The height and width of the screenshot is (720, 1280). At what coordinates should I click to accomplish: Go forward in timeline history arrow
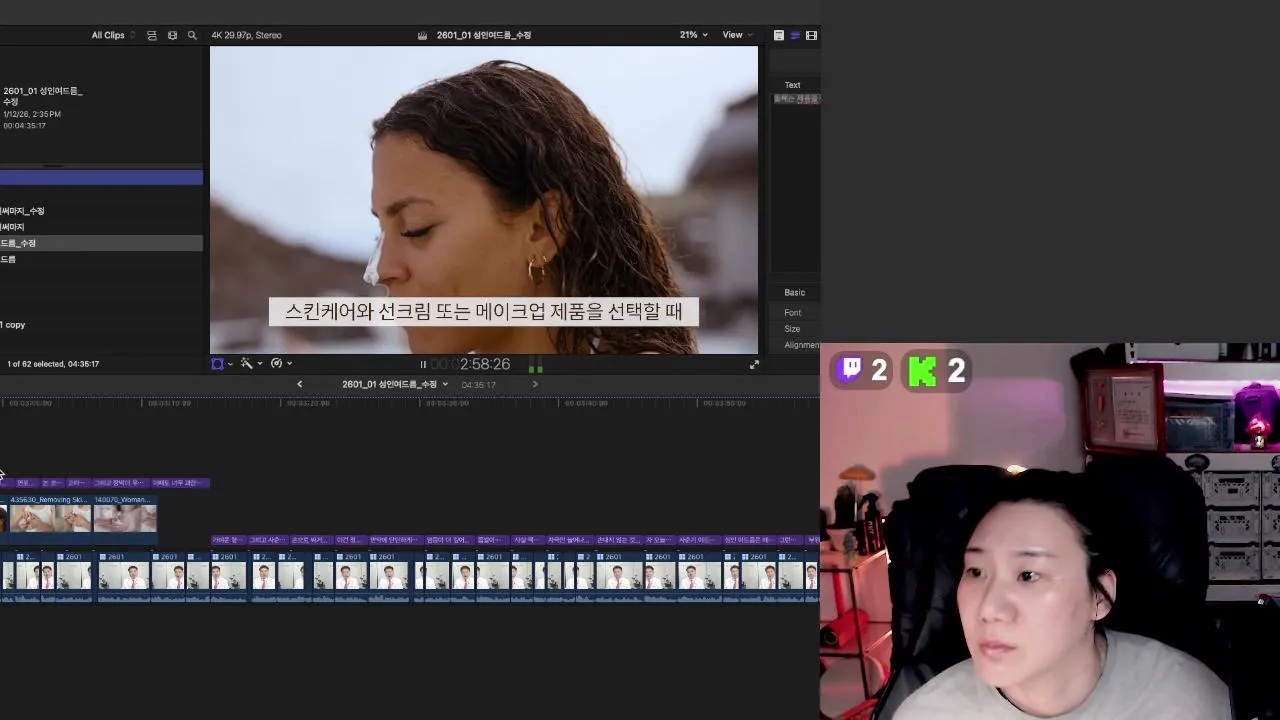(535, 384)
